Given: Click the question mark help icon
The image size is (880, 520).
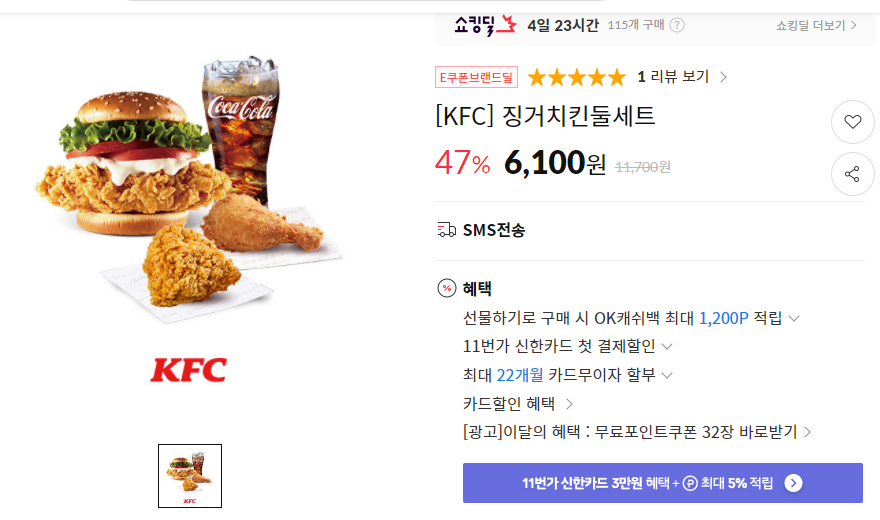Looking at the screenshot, I should [x=677, y=25].
